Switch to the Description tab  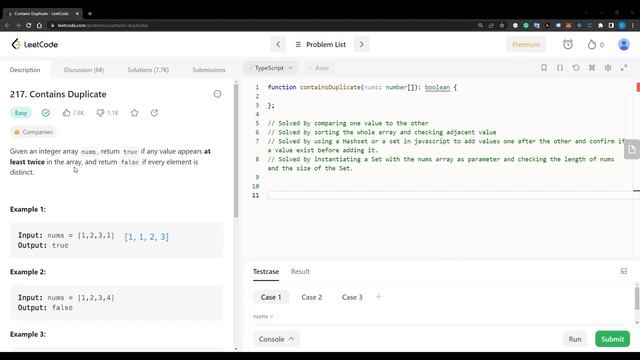pos(25,70)
